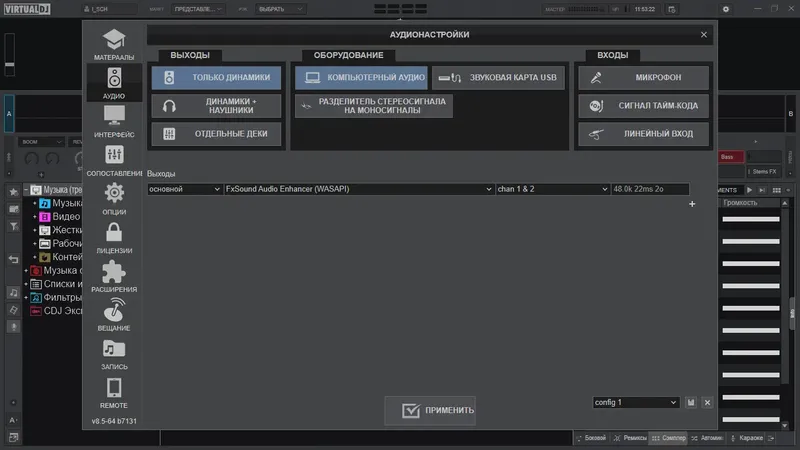Collapse the Музыка root tree node
800x450 pixels.
26,190
